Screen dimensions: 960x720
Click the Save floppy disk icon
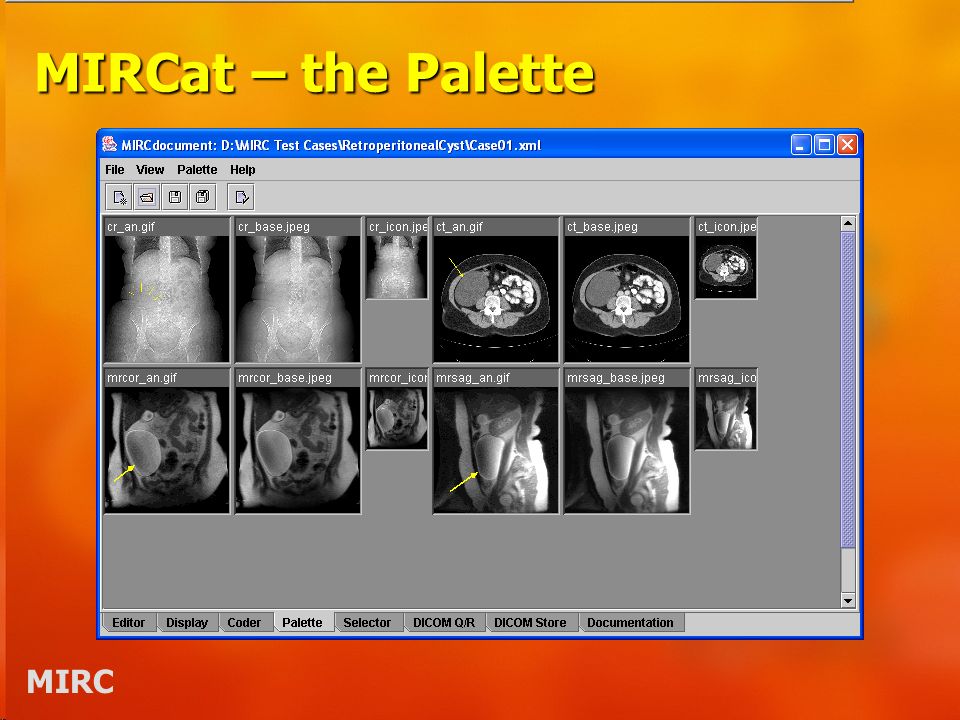pyautogui.click(x=174, y=197)
